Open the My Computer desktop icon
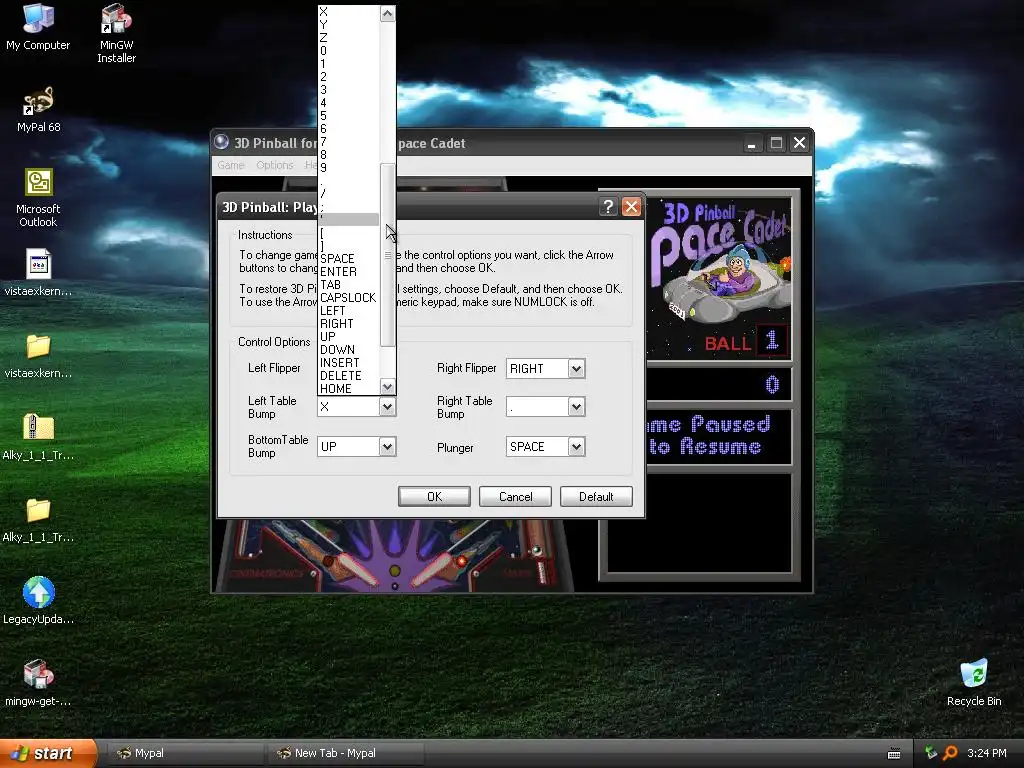 coord(38,26)
